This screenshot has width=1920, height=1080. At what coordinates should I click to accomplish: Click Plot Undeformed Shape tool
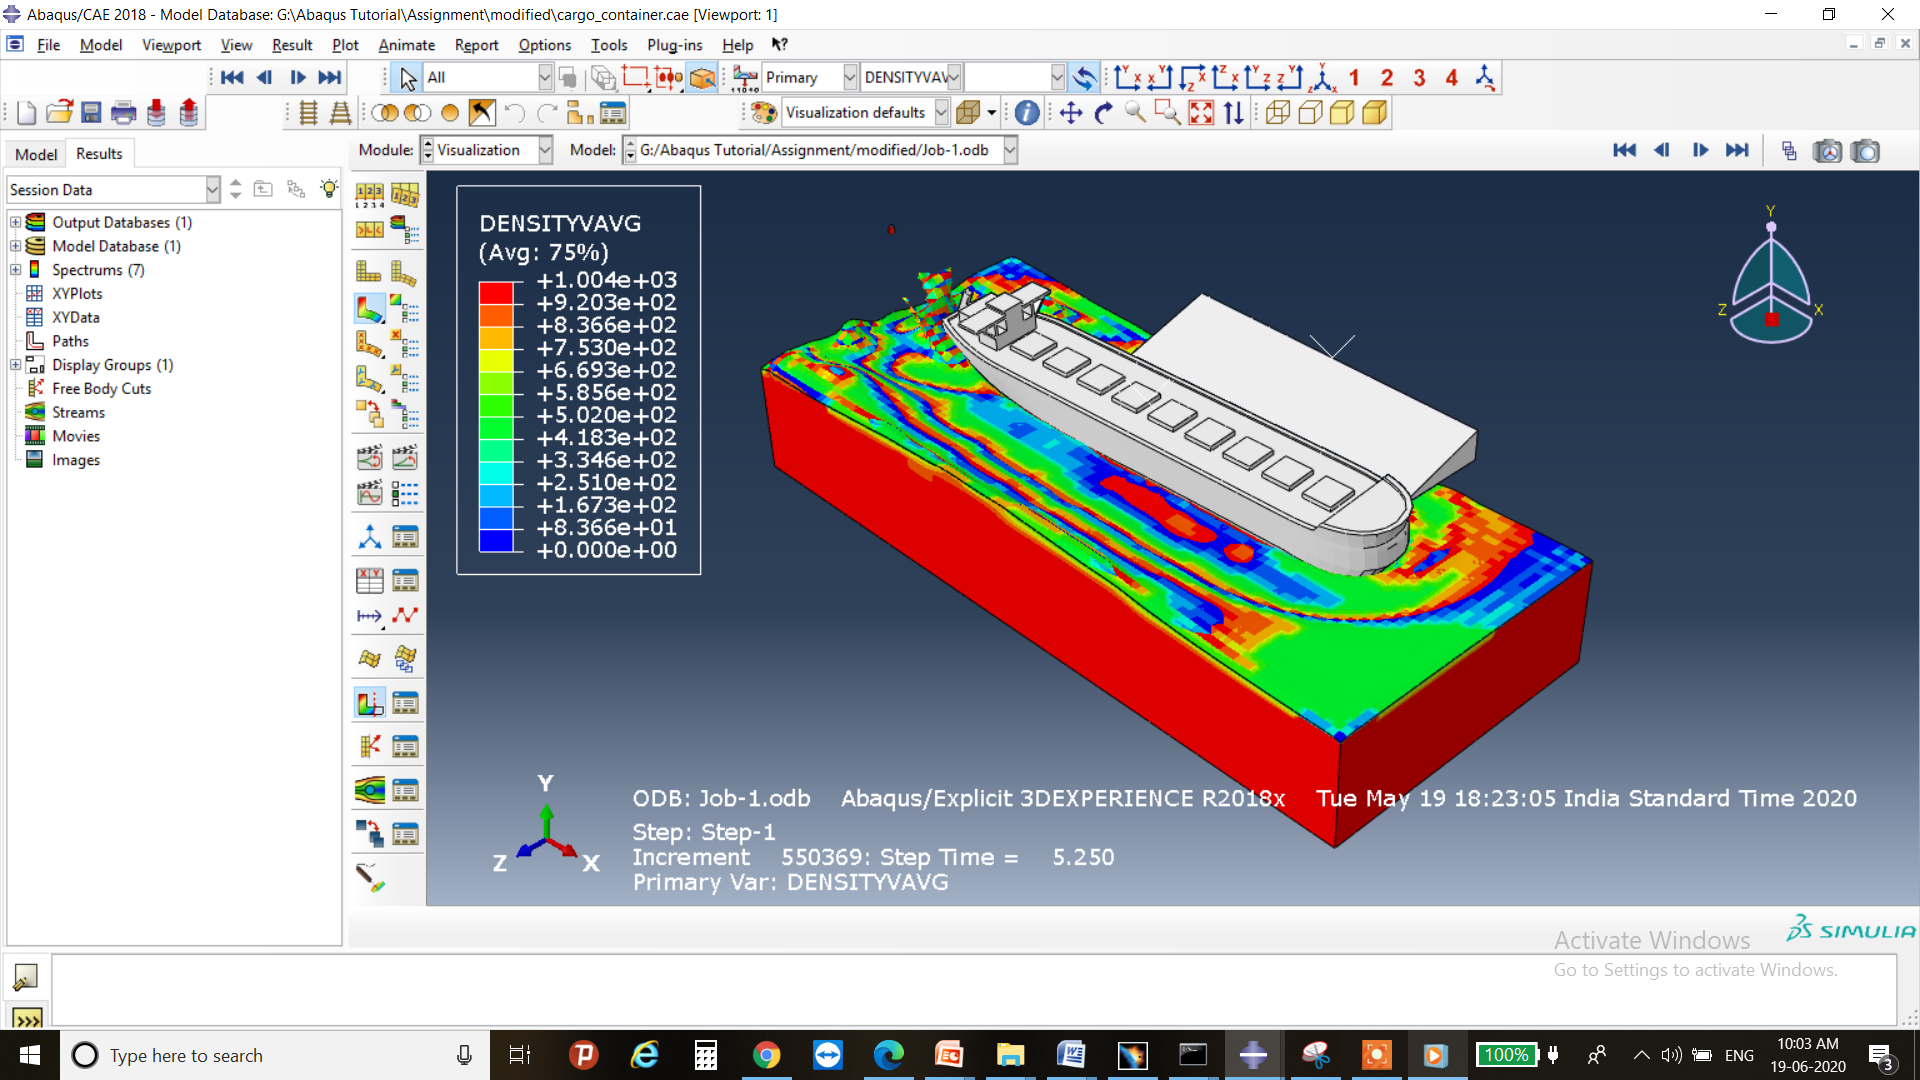click(x=369, y=272)
